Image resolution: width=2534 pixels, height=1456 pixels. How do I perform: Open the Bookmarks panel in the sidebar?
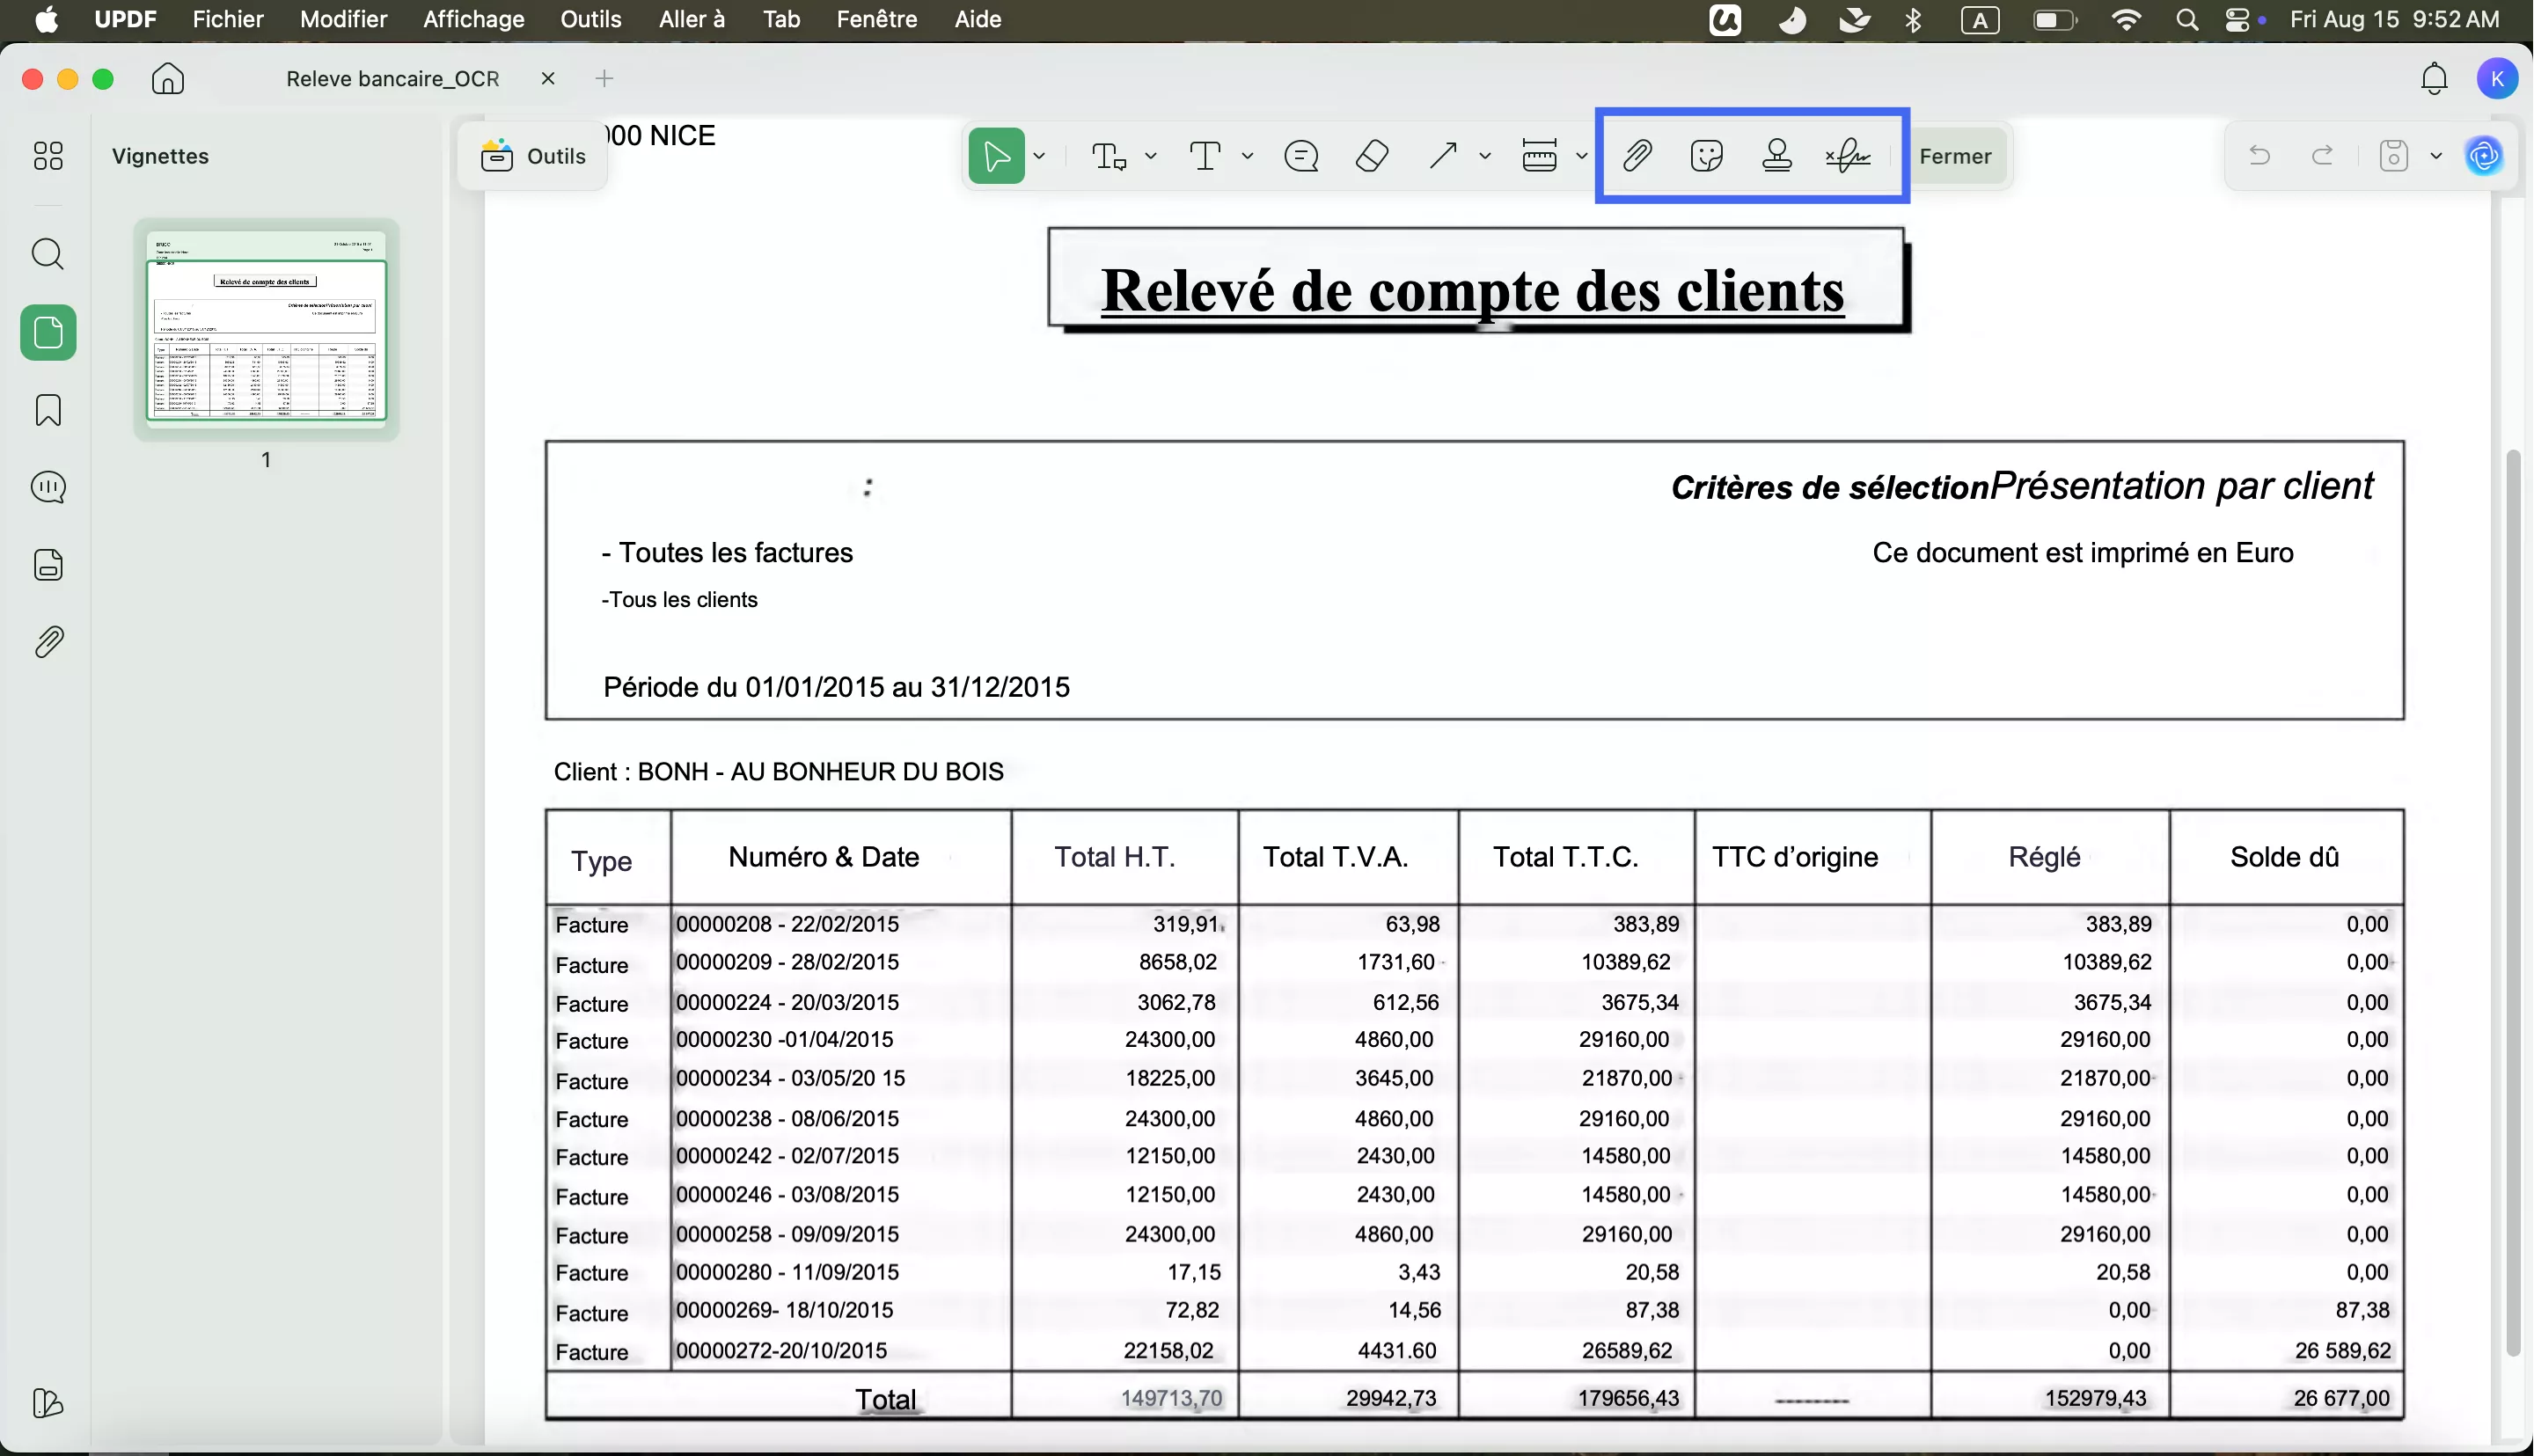click(x=48, y=410)
